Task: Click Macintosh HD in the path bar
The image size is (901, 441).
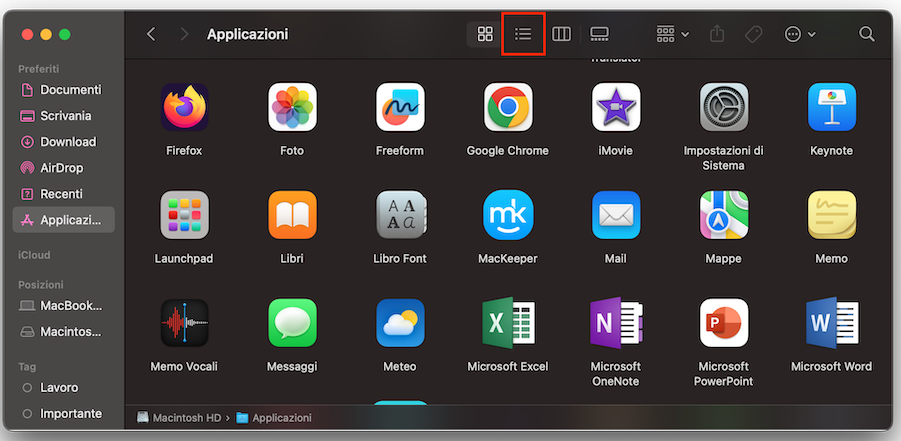Action: (x=179, y=418)
